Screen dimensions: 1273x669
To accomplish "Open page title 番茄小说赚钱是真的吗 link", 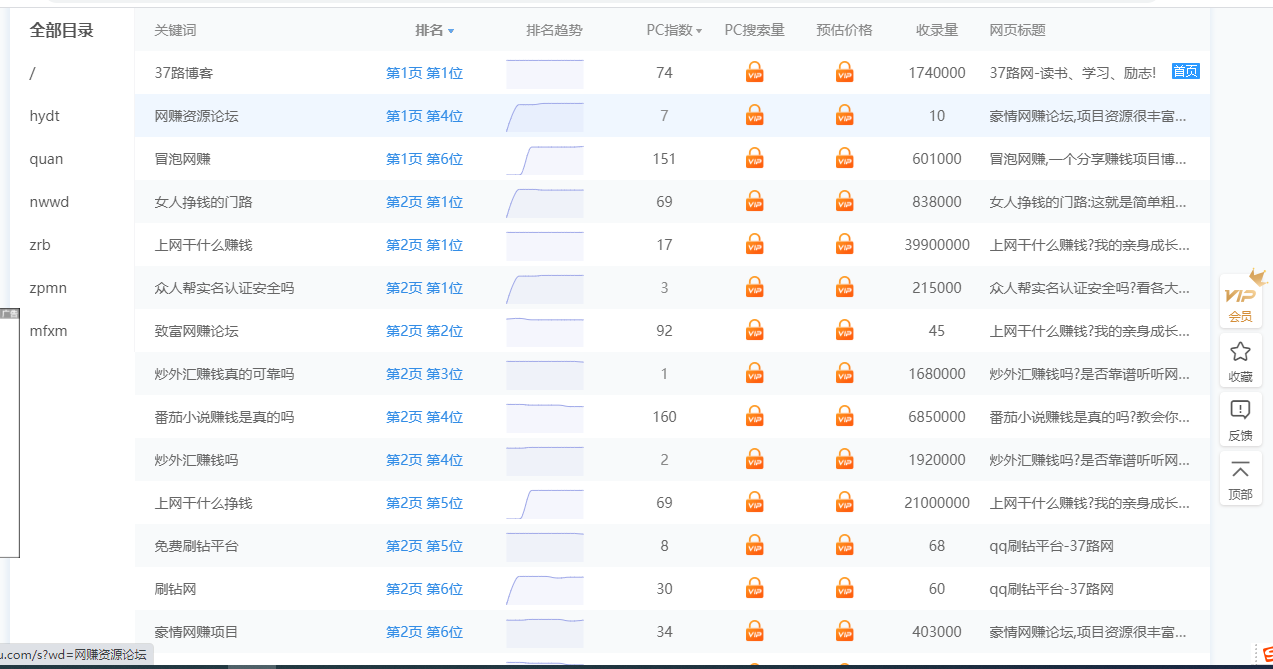I will coord(1089,417).
